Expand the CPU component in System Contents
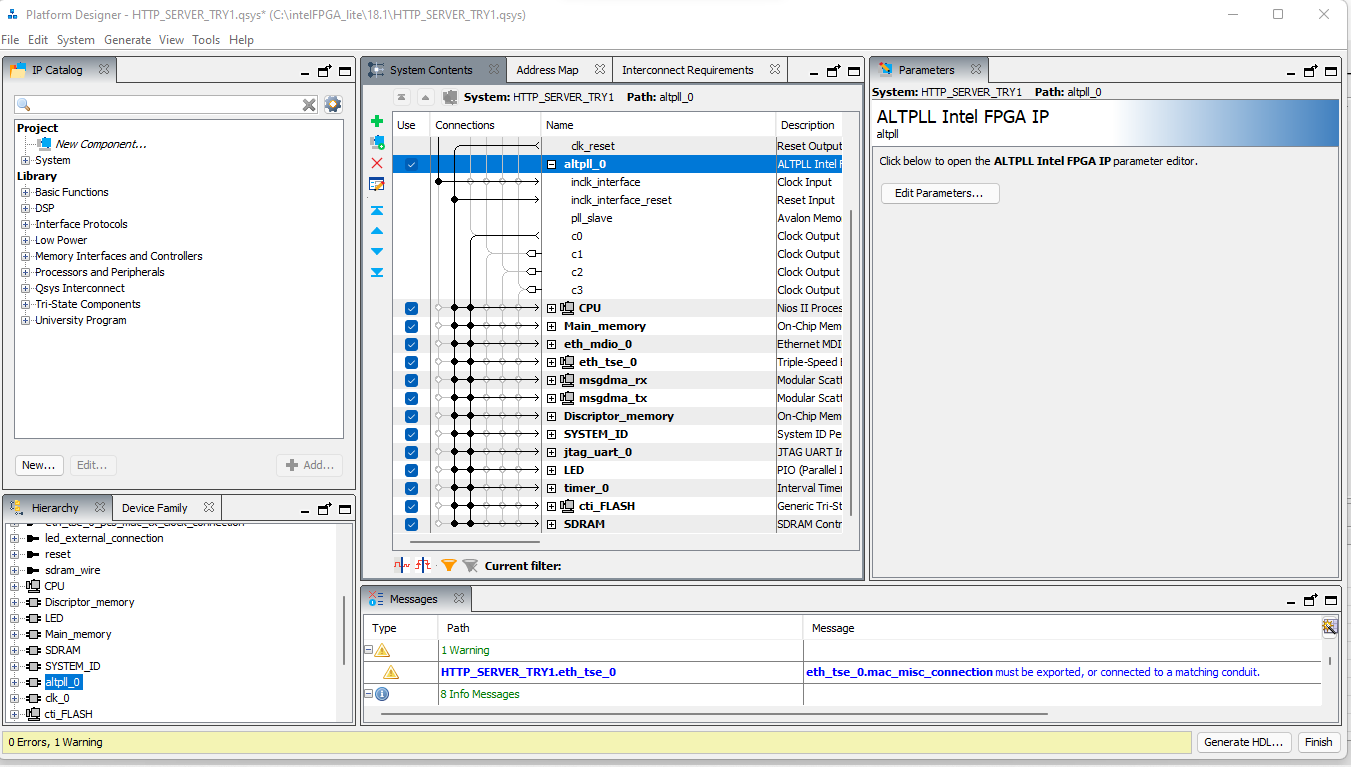This screenshot has height=767, width=1351. coord(551,308)
